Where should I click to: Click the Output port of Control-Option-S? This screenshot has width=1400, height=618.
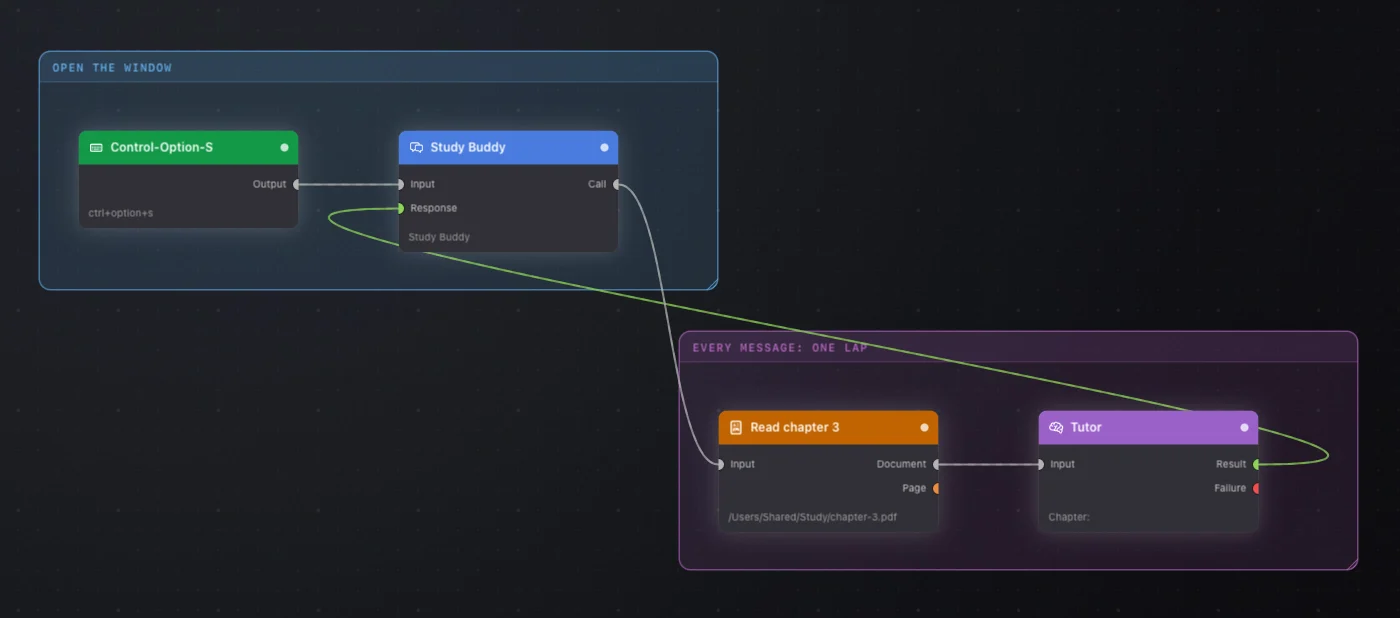pyautogui.click(x=297, y=184)
